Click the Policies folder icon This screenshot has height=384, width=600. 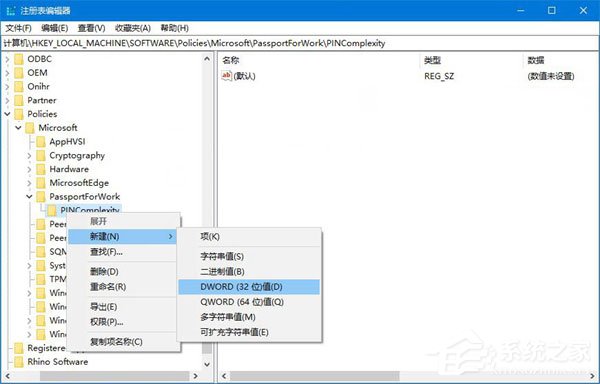pyautogui.click(x=19, y=114)
